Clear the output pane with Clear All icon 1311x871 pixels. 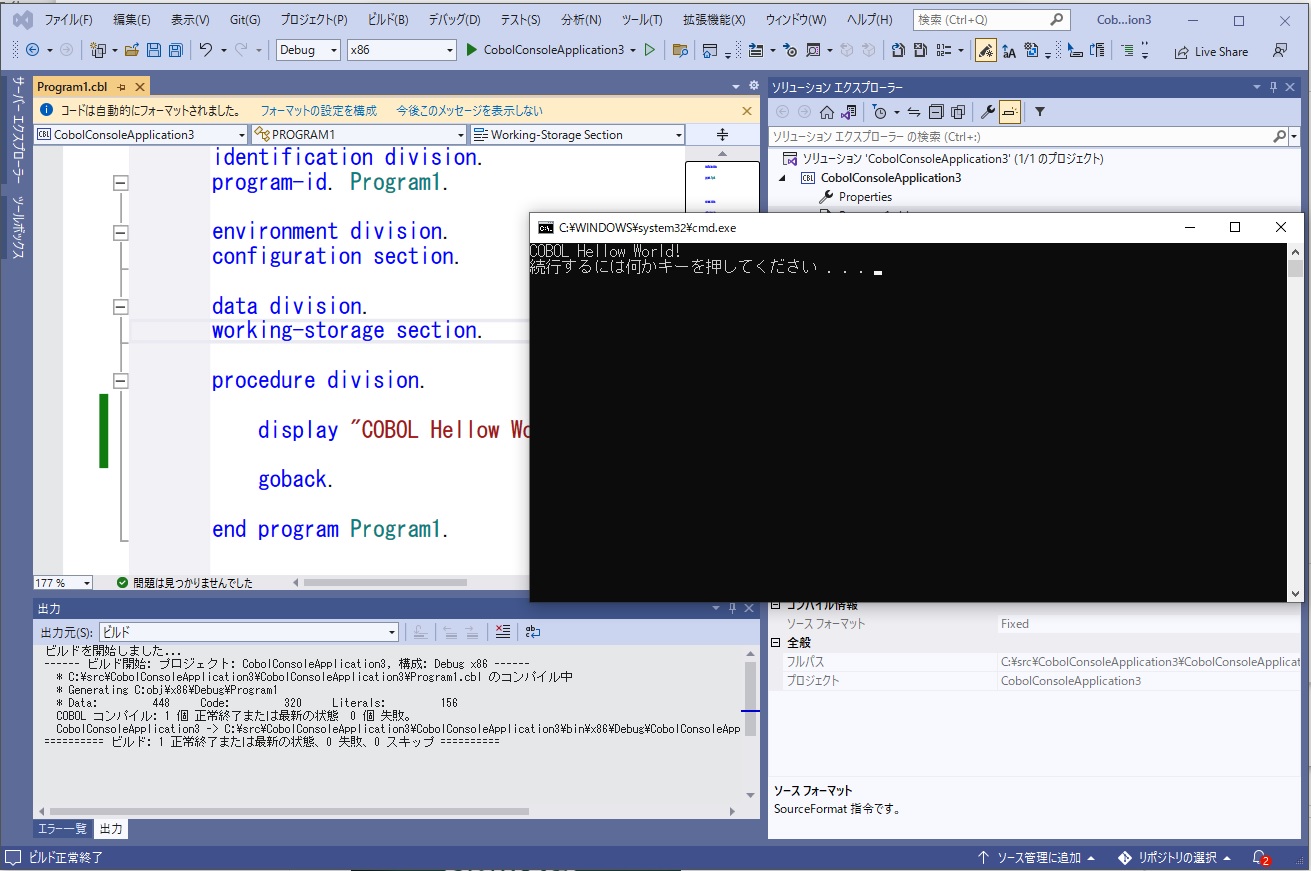(x=502, y=632)
